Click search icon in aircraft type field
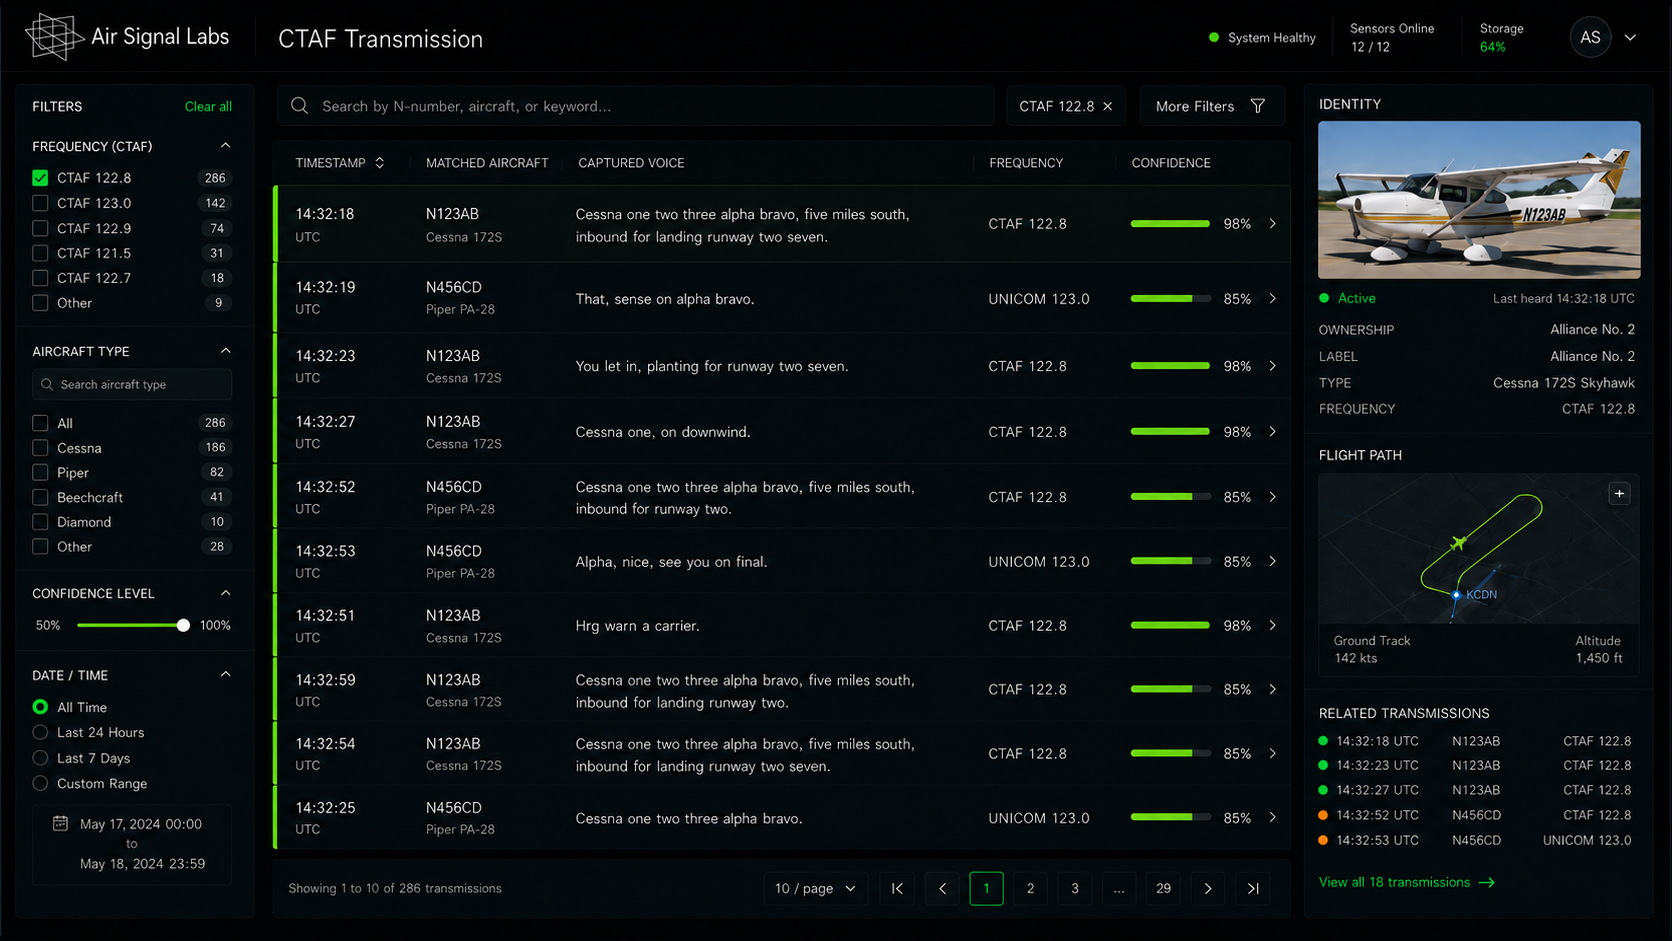1672x941 pixels. tap(47, 384)
